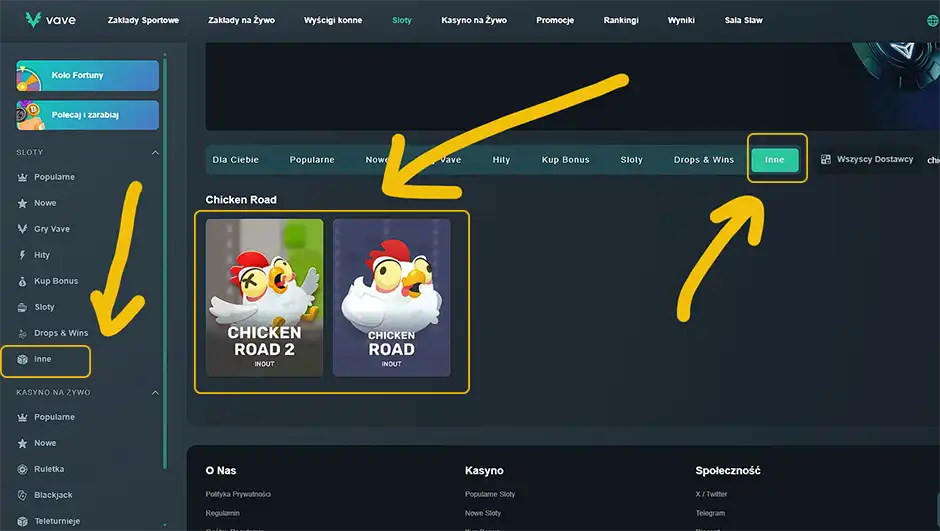Open Nowe Sloty footer link
The height and width of the screenshot is (531, 940).
coord(483,514)
